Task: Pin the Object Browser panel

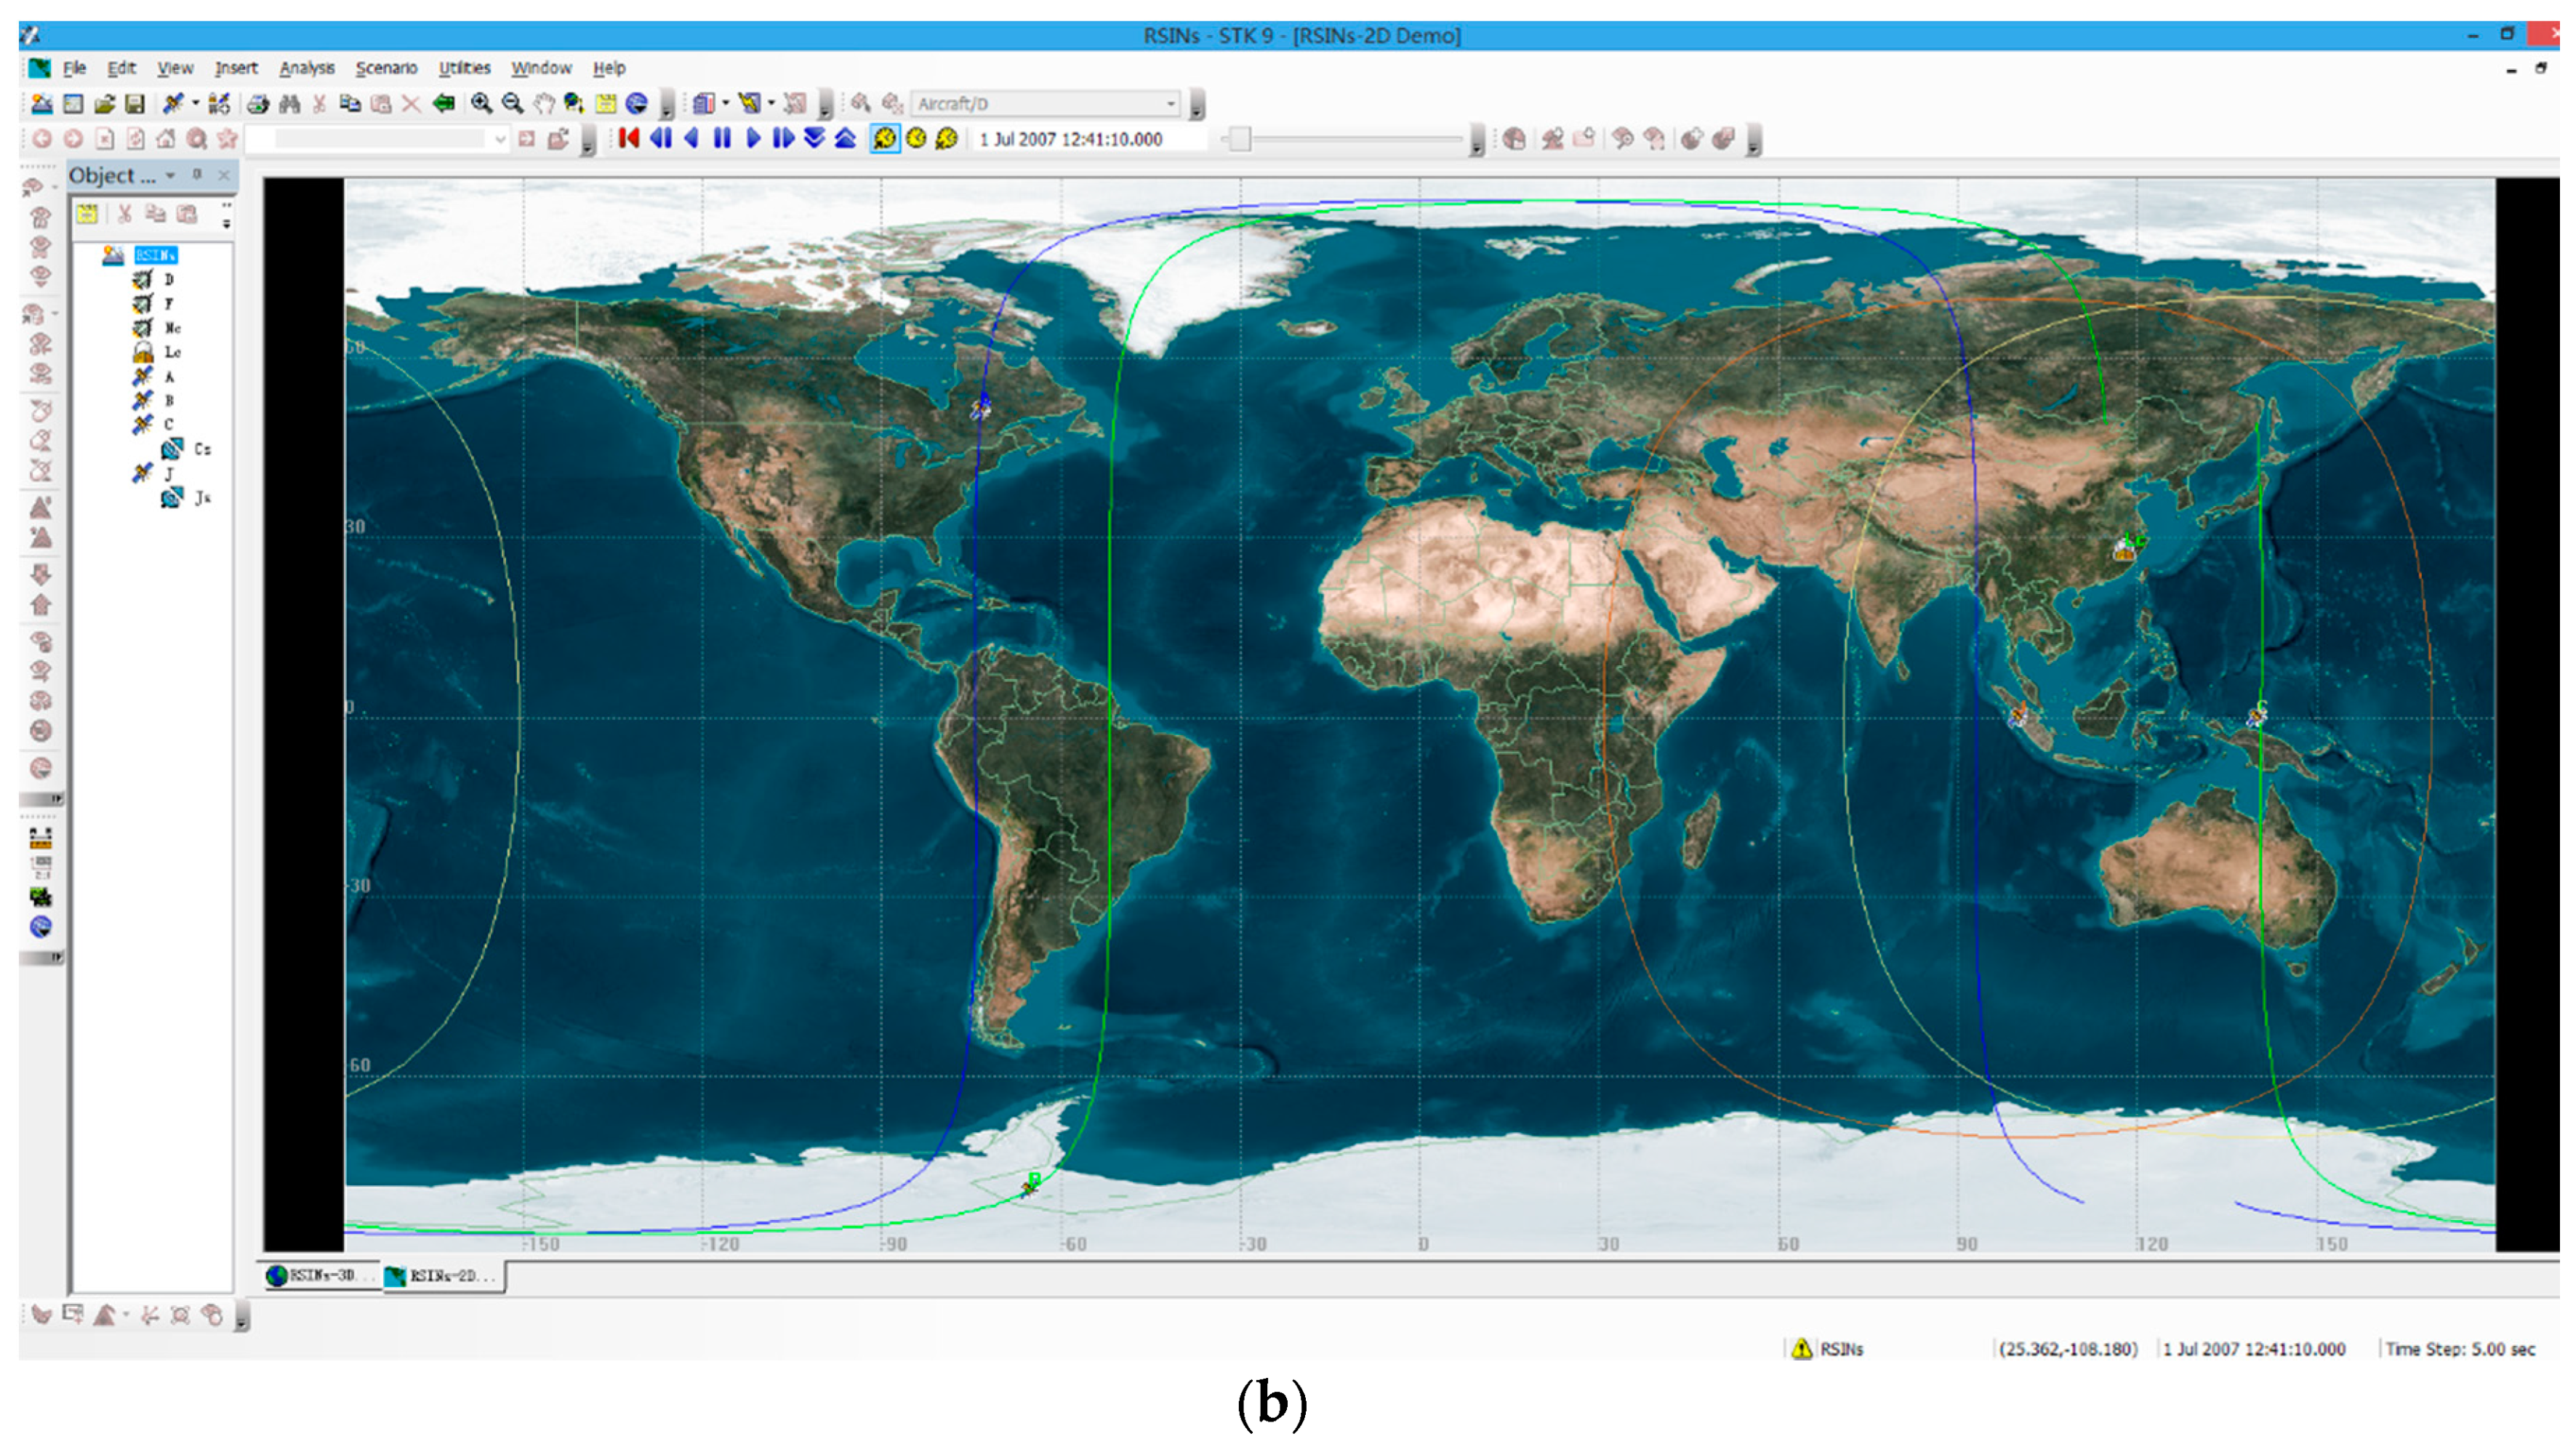Action: (x=198, y=176)
